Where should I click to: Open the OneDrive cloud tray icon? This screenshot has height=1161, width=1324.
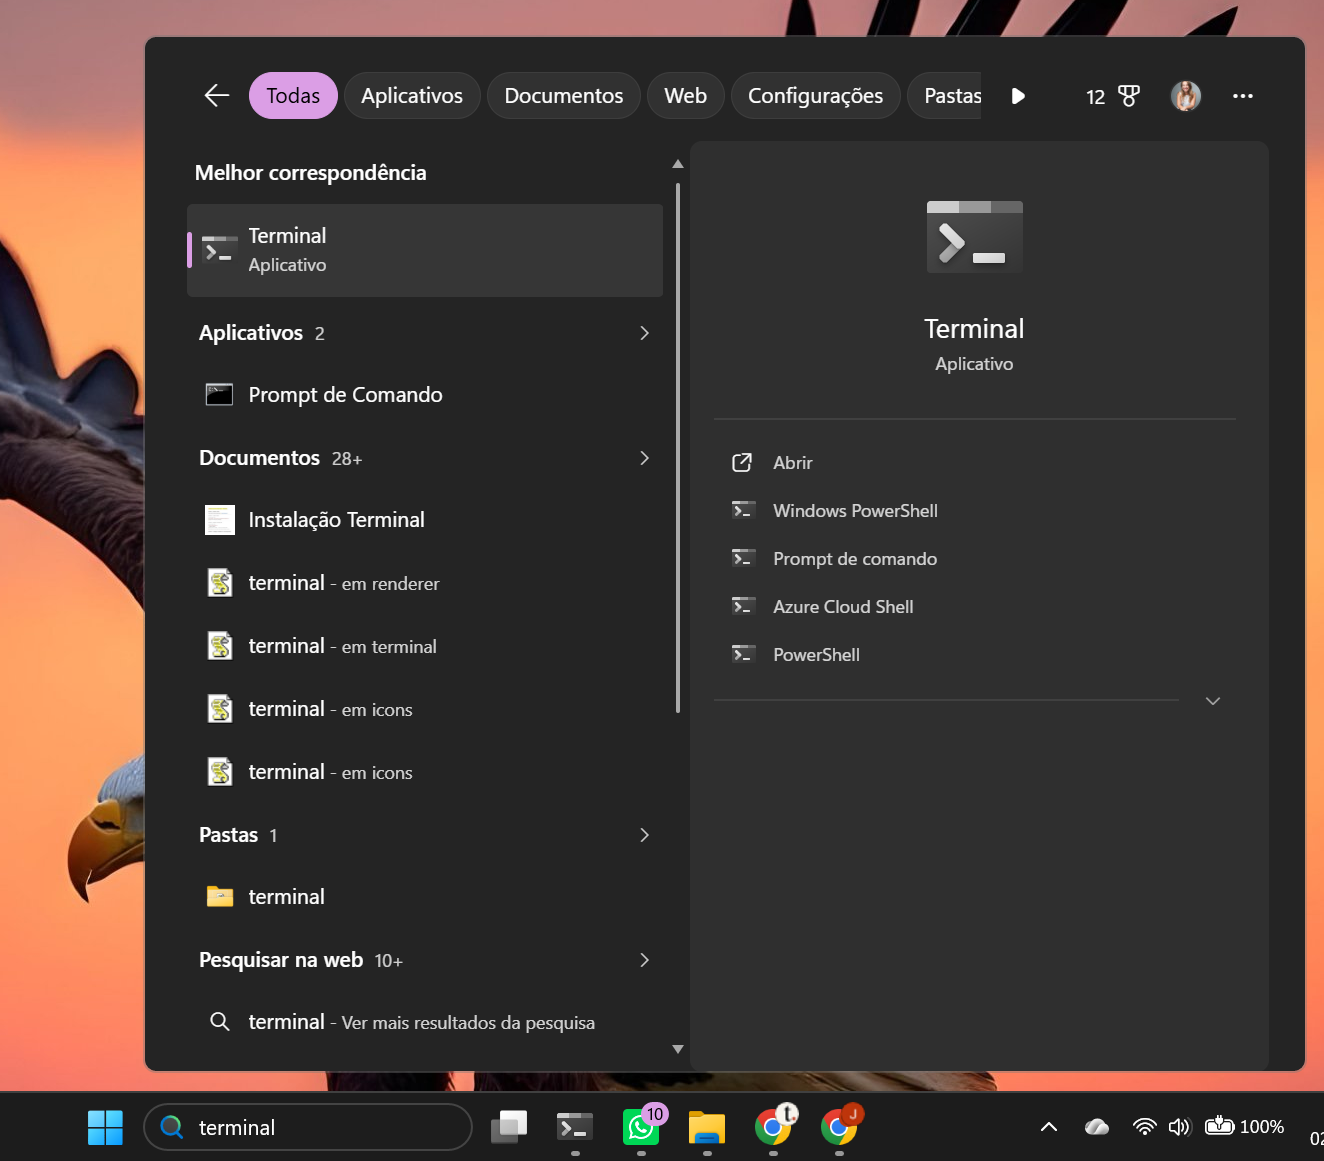coord(1097,1127)
